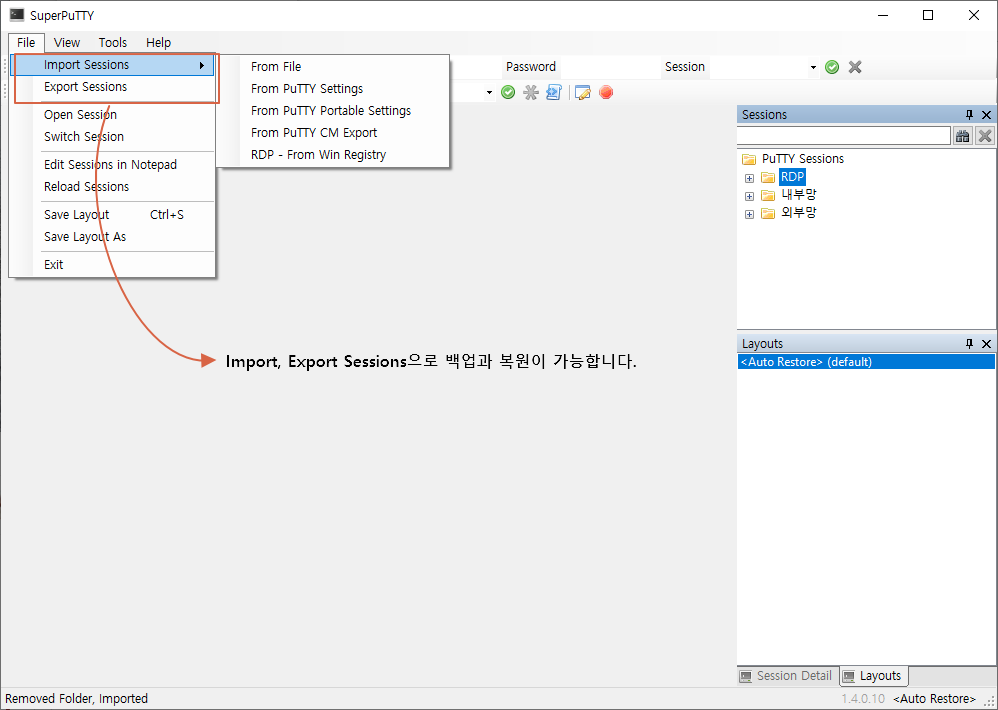Image resolution: width=998 pixels, height=710 pixels.
Task: Select From PuTTY Settings import option
Action: point(333,89)
